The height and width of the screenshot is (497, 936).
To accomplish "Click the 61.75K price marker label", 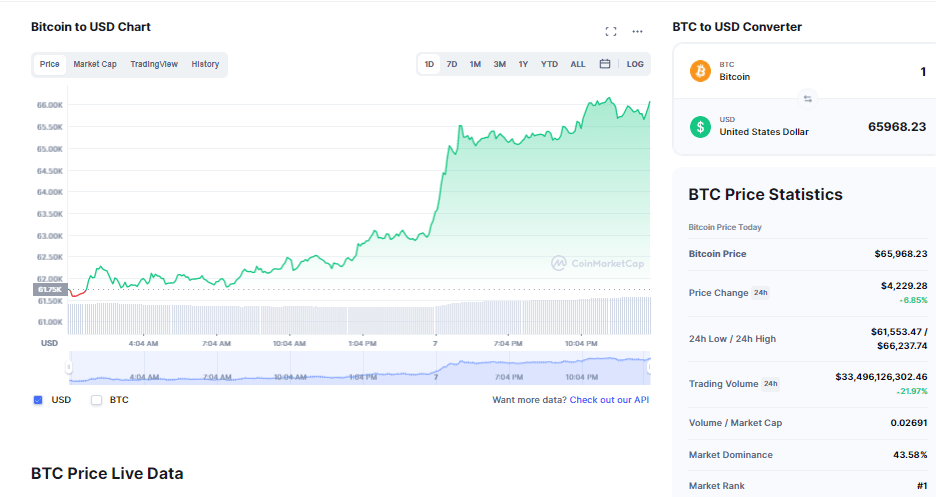I will [x=50, y=289].
